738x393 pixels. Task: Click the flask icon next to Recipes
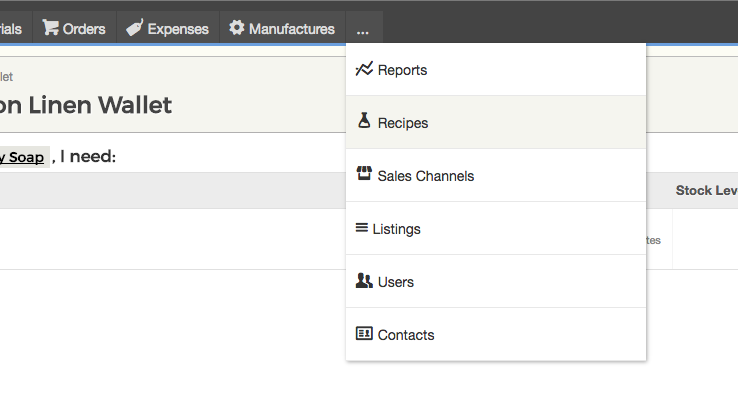point(364,120)
